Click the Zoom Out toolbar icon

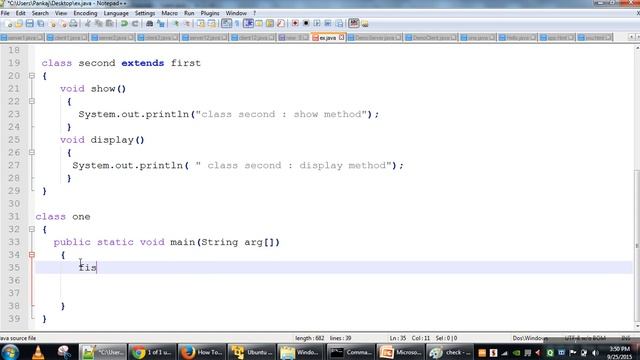(x=187, y=24)
